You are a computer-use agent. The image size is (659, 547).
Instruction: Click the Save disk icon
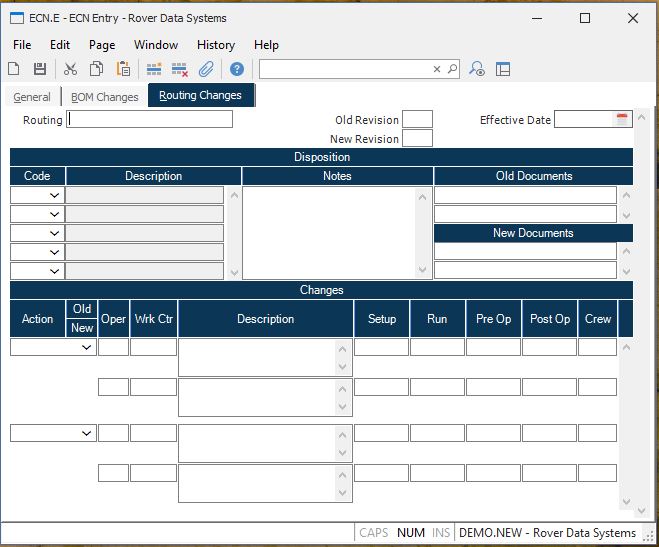40,69
